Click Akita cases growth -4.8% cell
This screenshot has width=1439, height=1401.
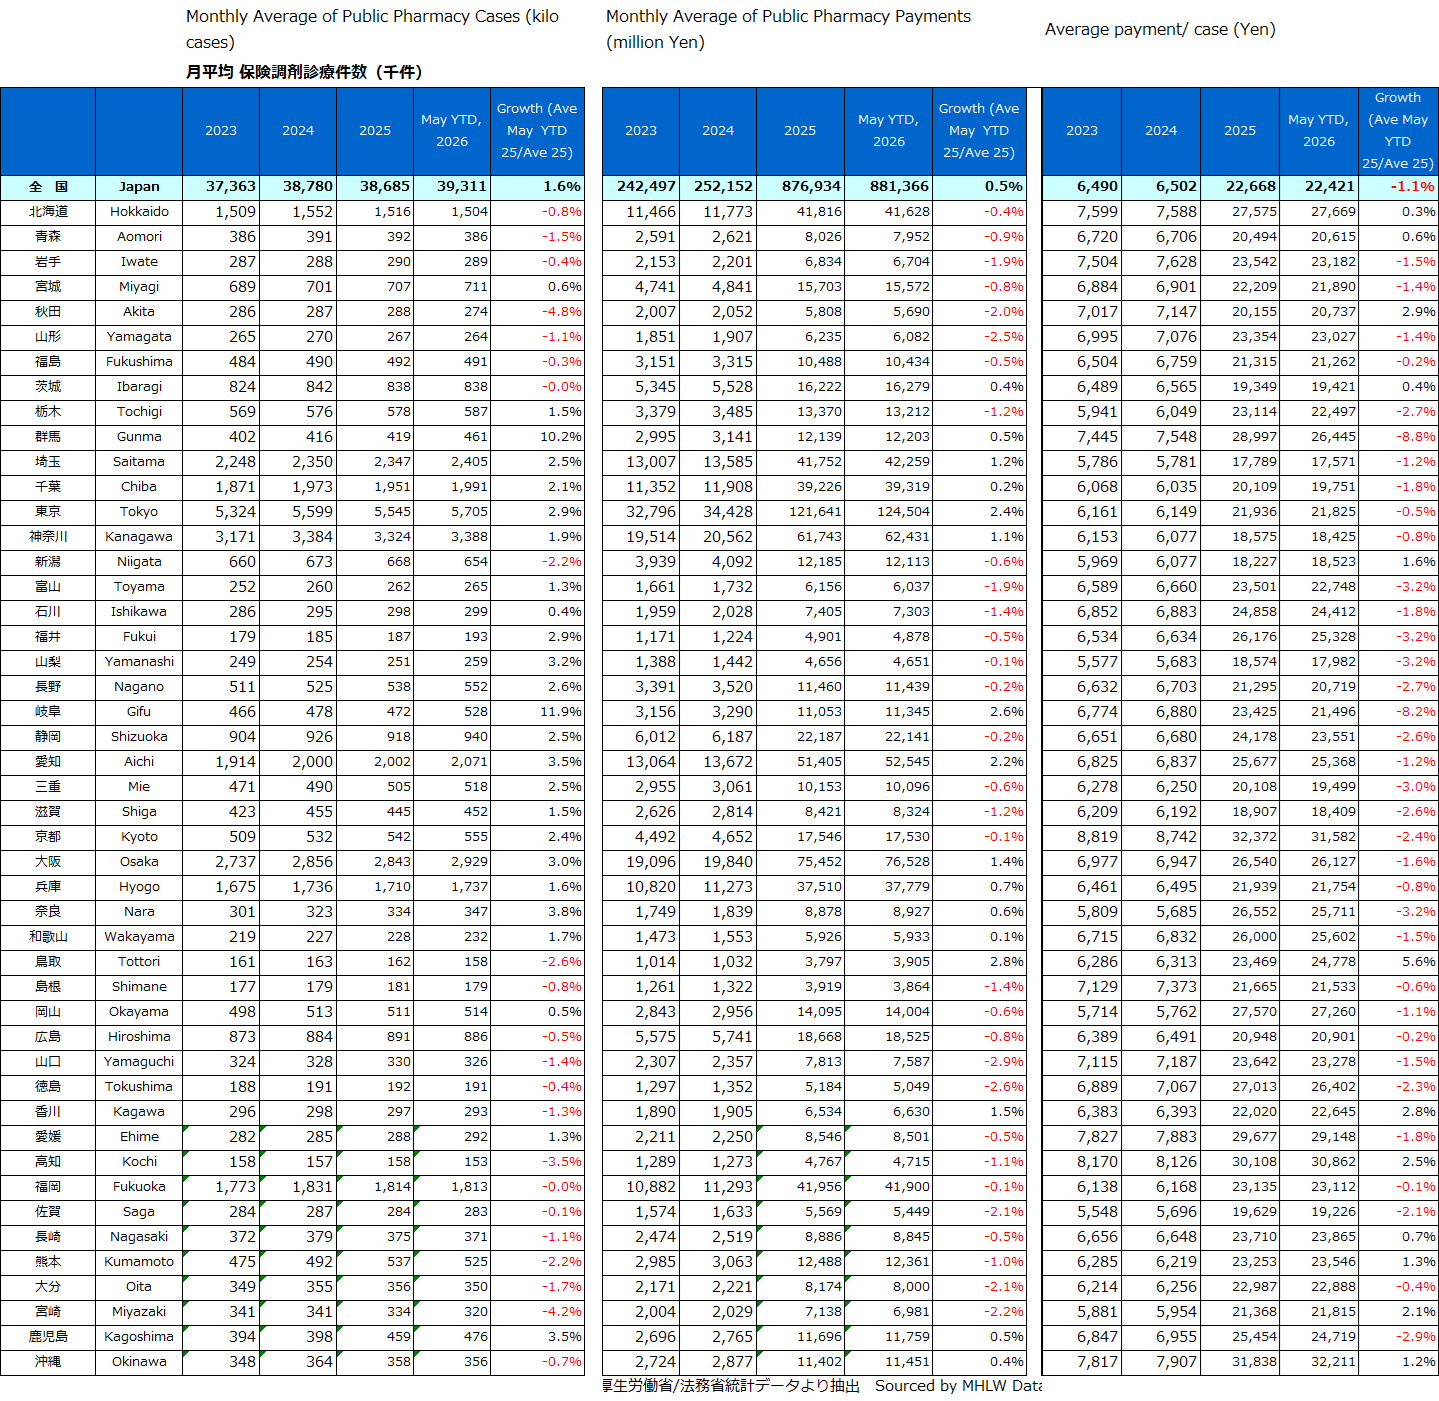click(x=537, y=311)
